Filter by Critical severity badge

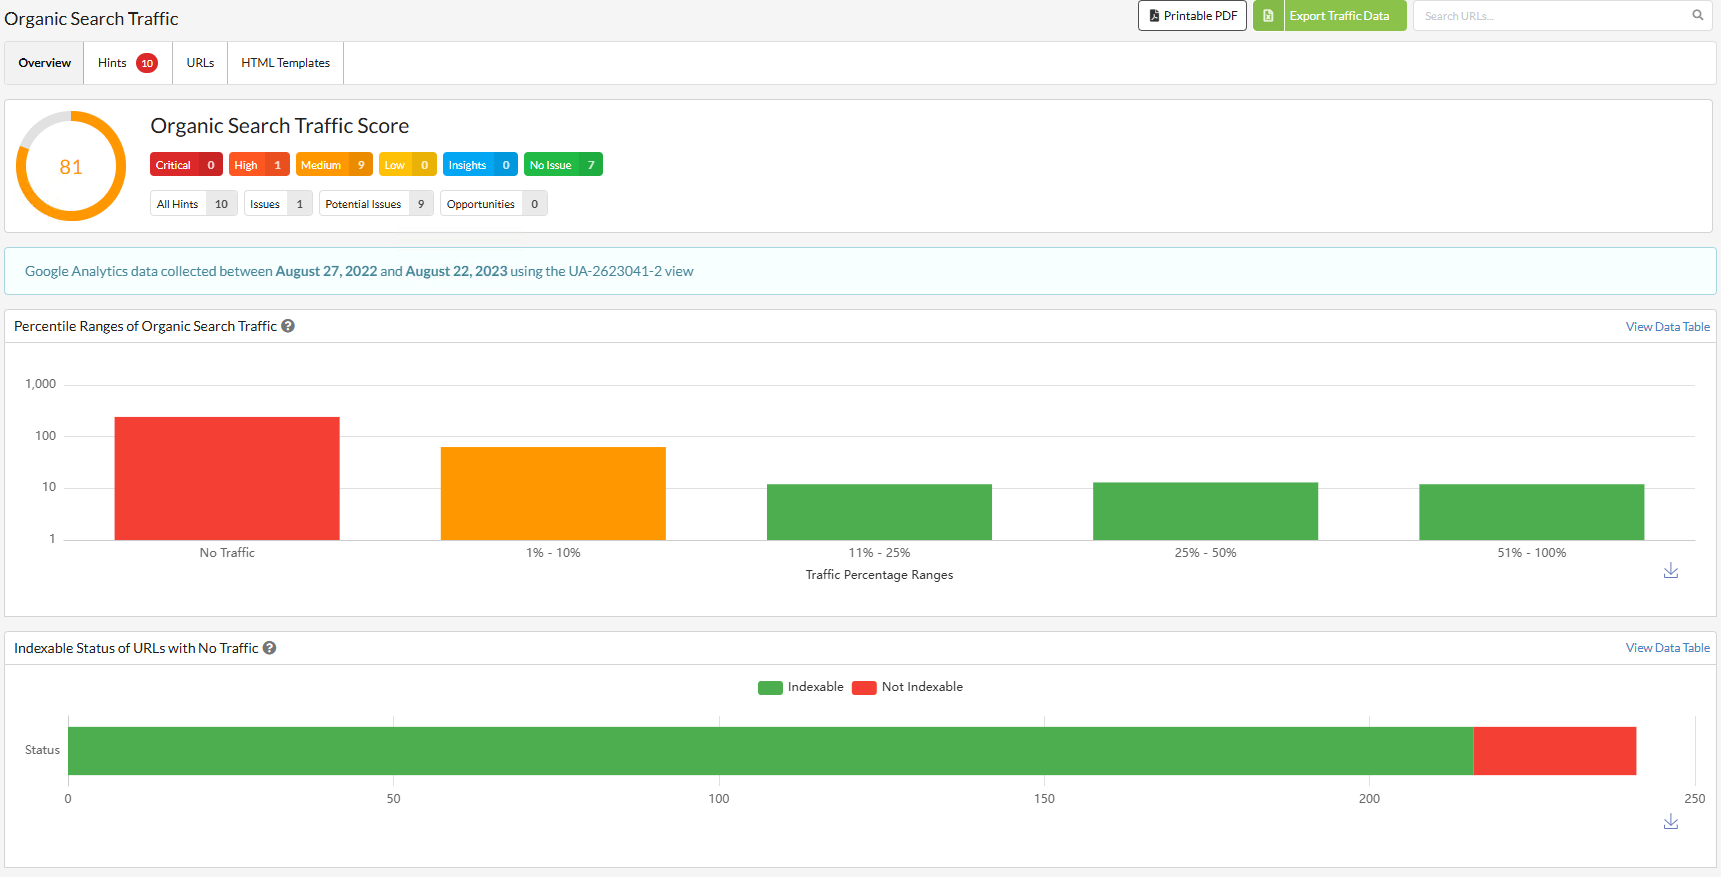point(186,165)
